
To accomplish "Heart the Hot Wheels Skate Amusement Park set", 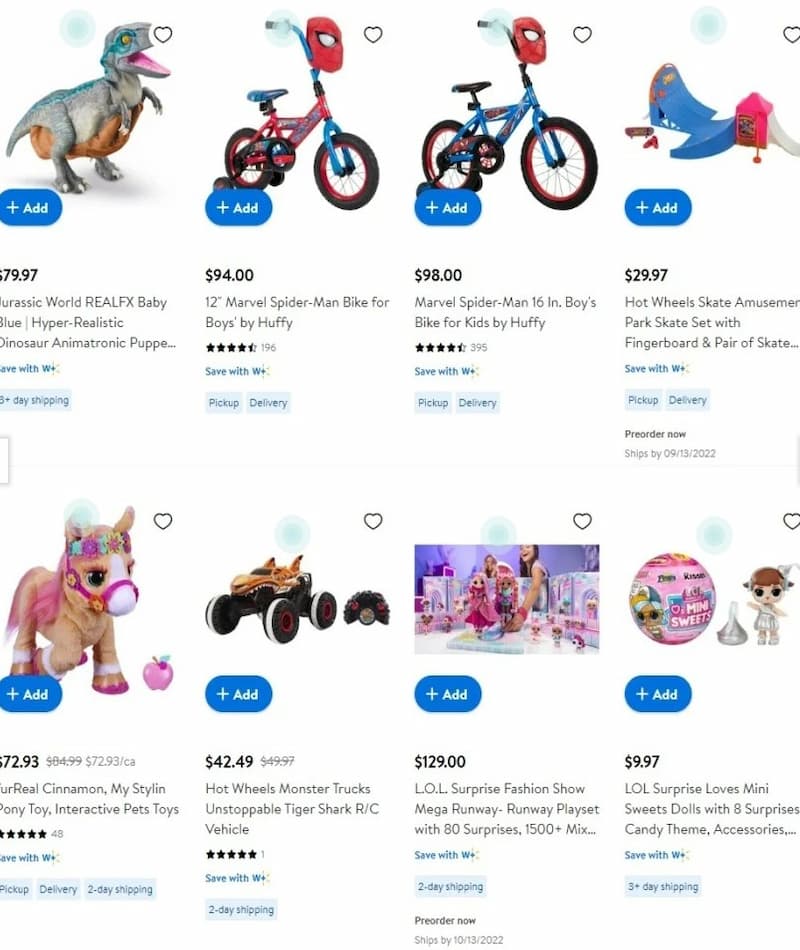I will (792, 35).
